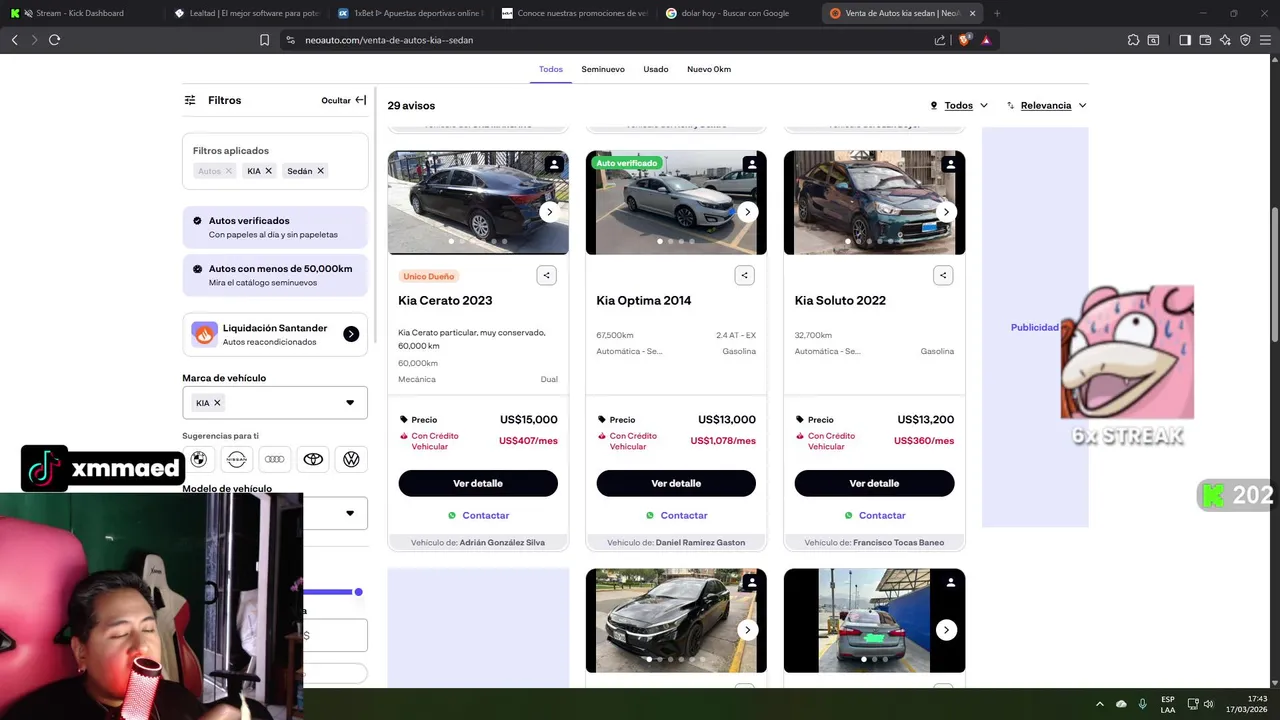This screenshot has width=1280, height=720.
Task: Click the purple range slider handle
Action: click(358, 592)
